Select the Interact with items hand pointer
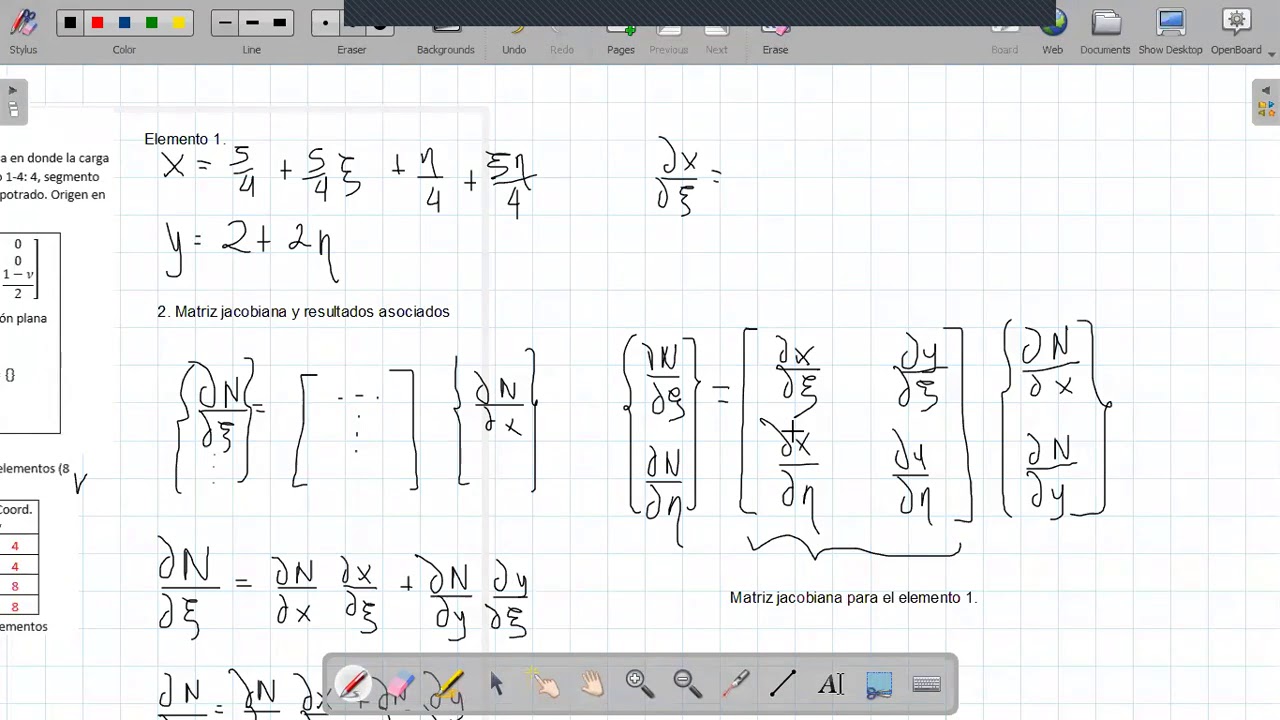This screenshot has width=1280, height=720. tap(544, 684)
